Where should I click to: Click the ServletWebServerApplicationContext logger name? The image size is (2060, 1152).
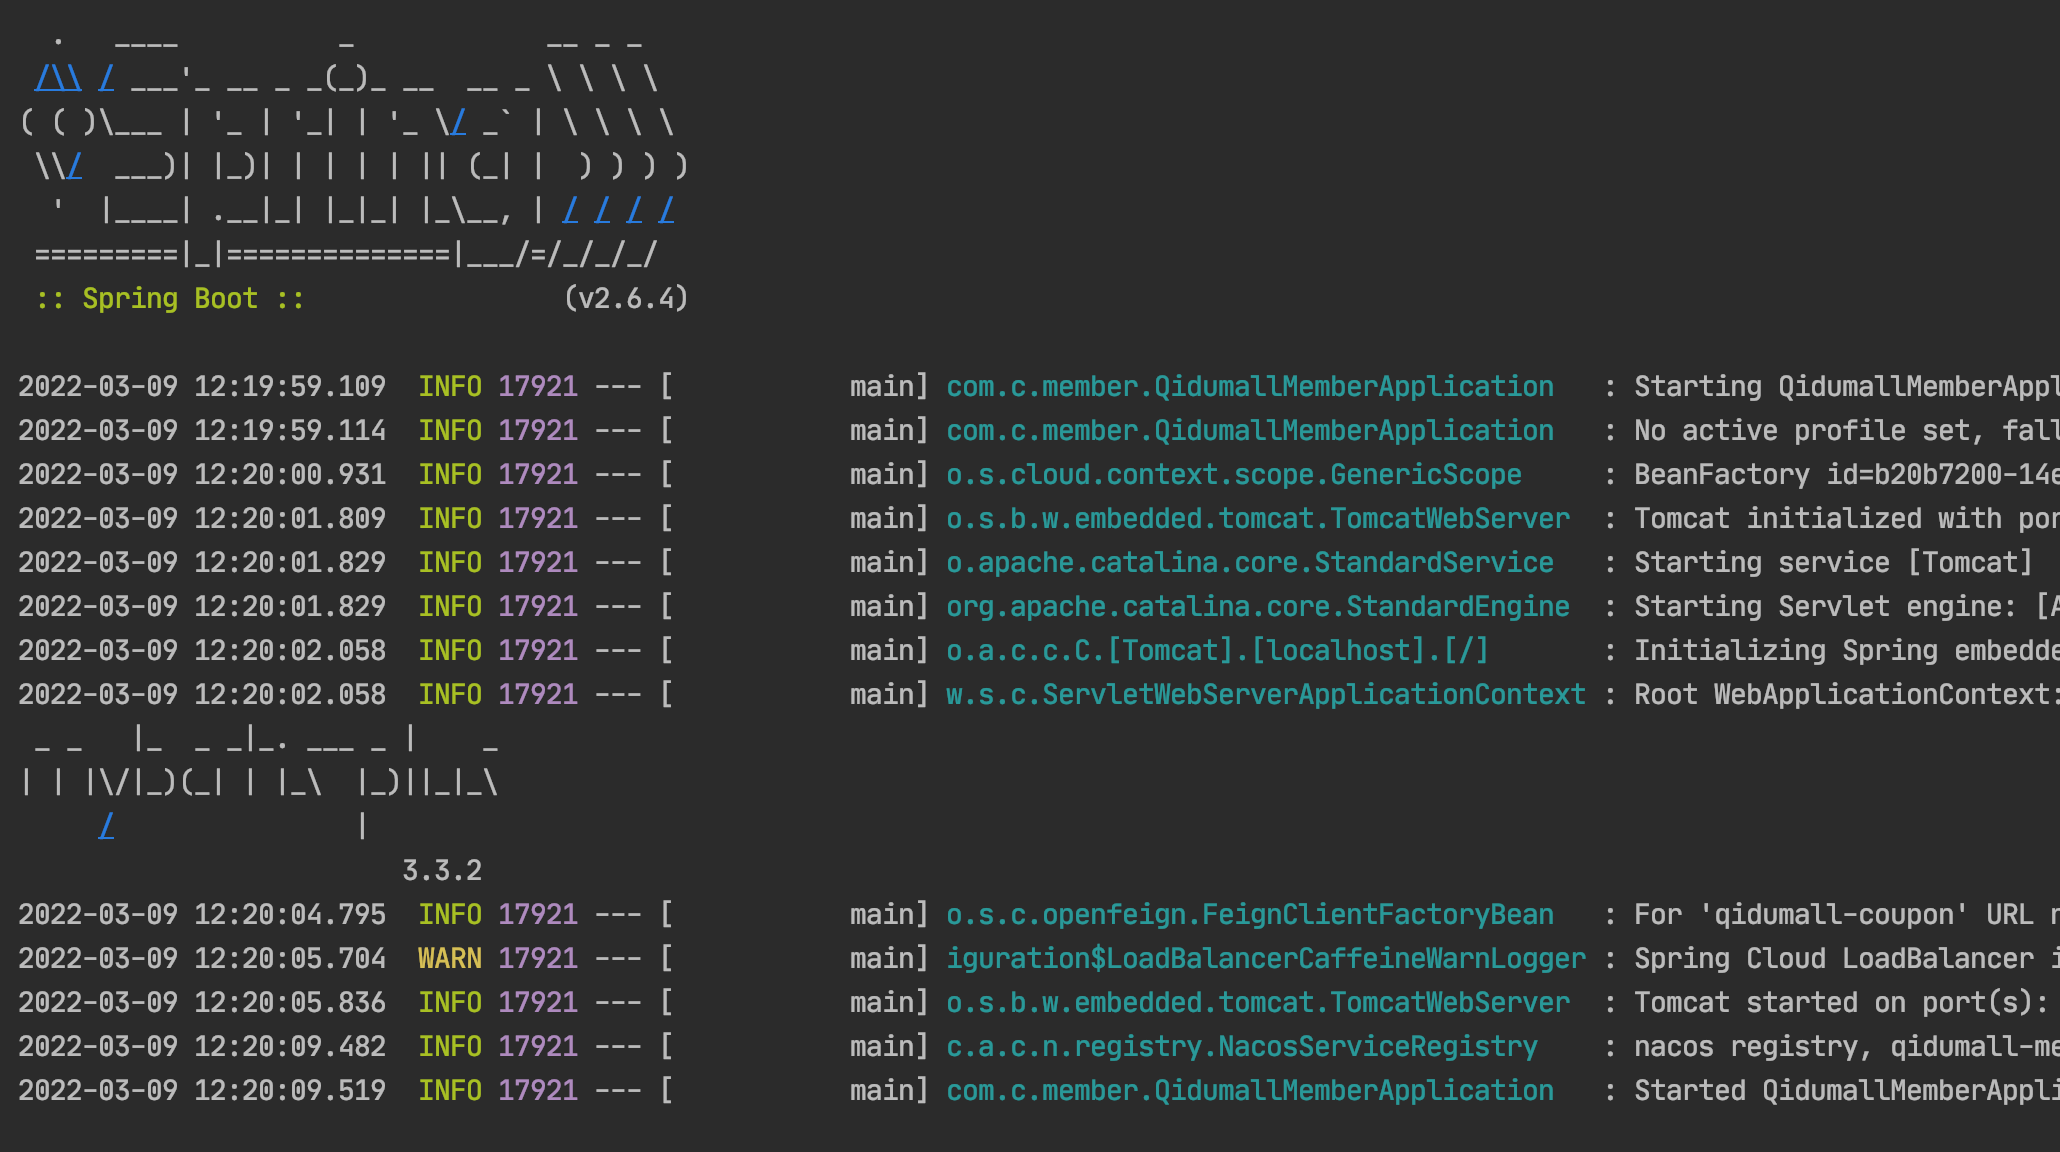[1265, 693]
